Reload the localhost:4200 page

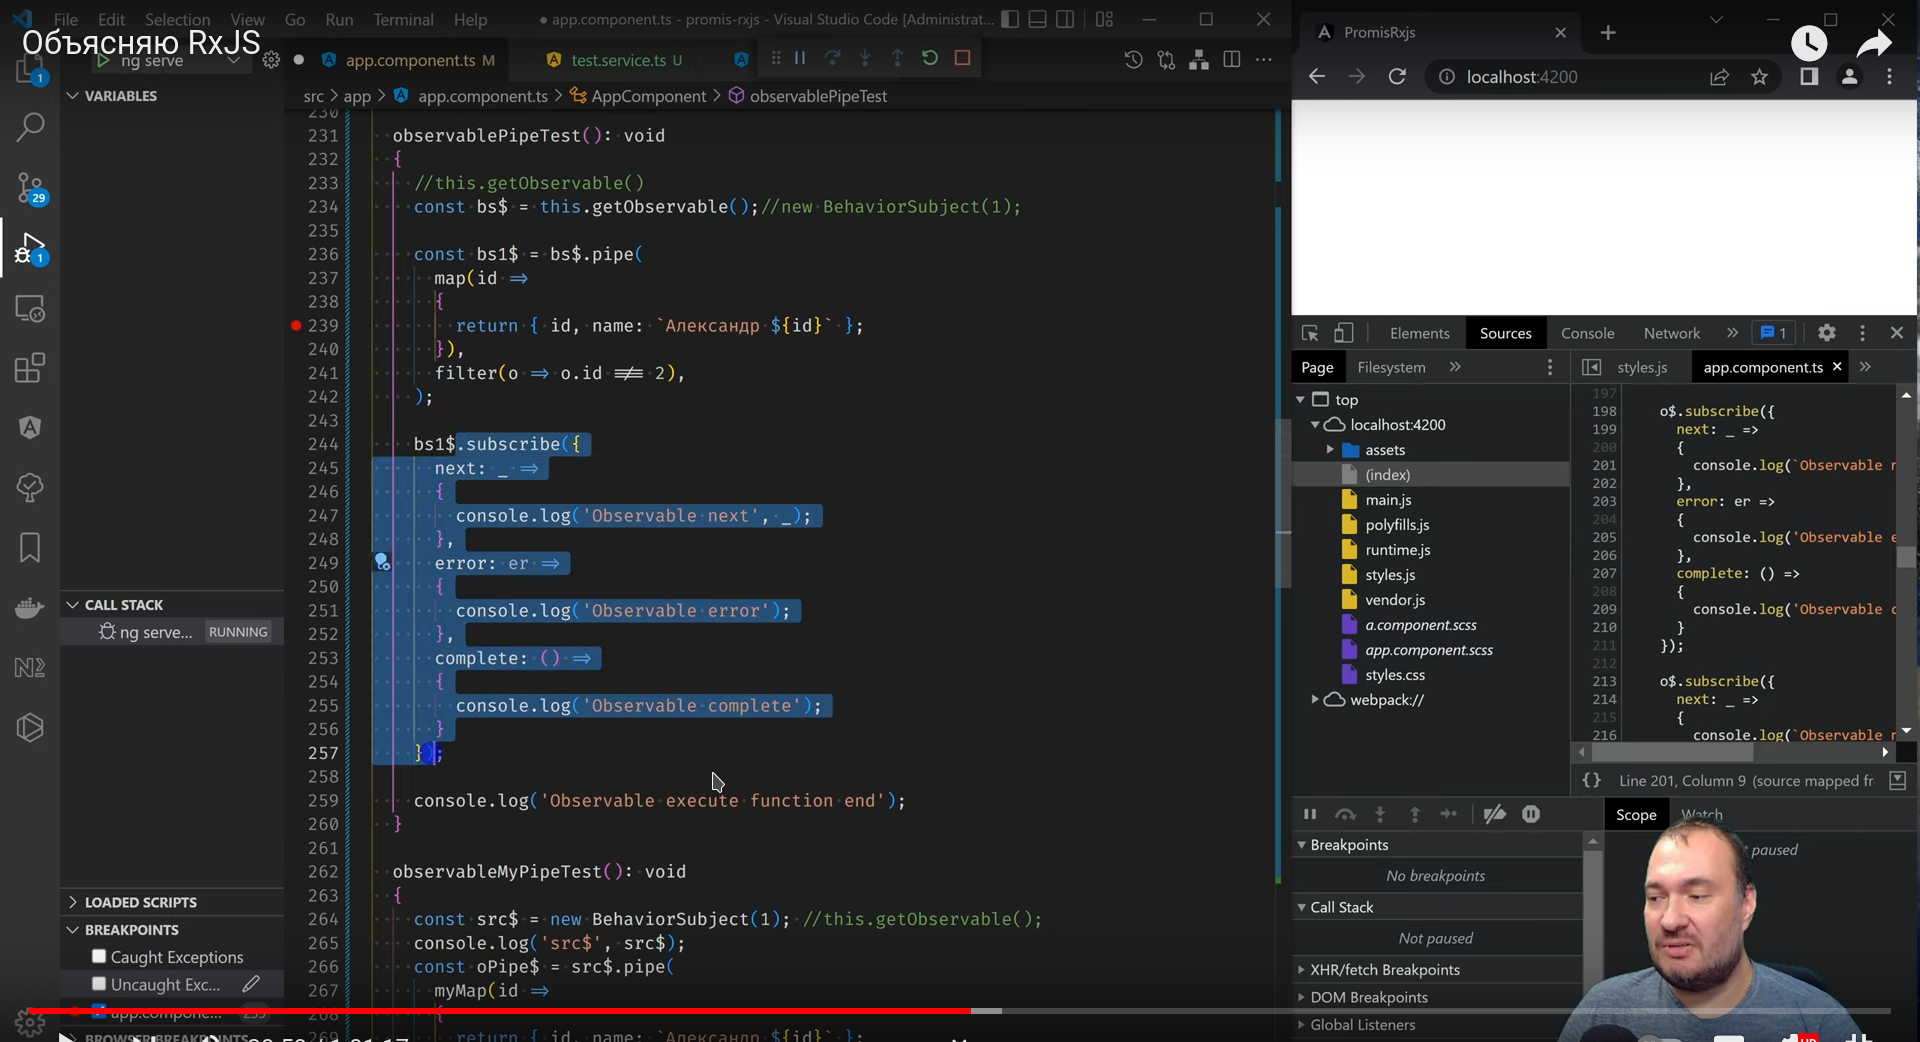[x=1397, y=77]
